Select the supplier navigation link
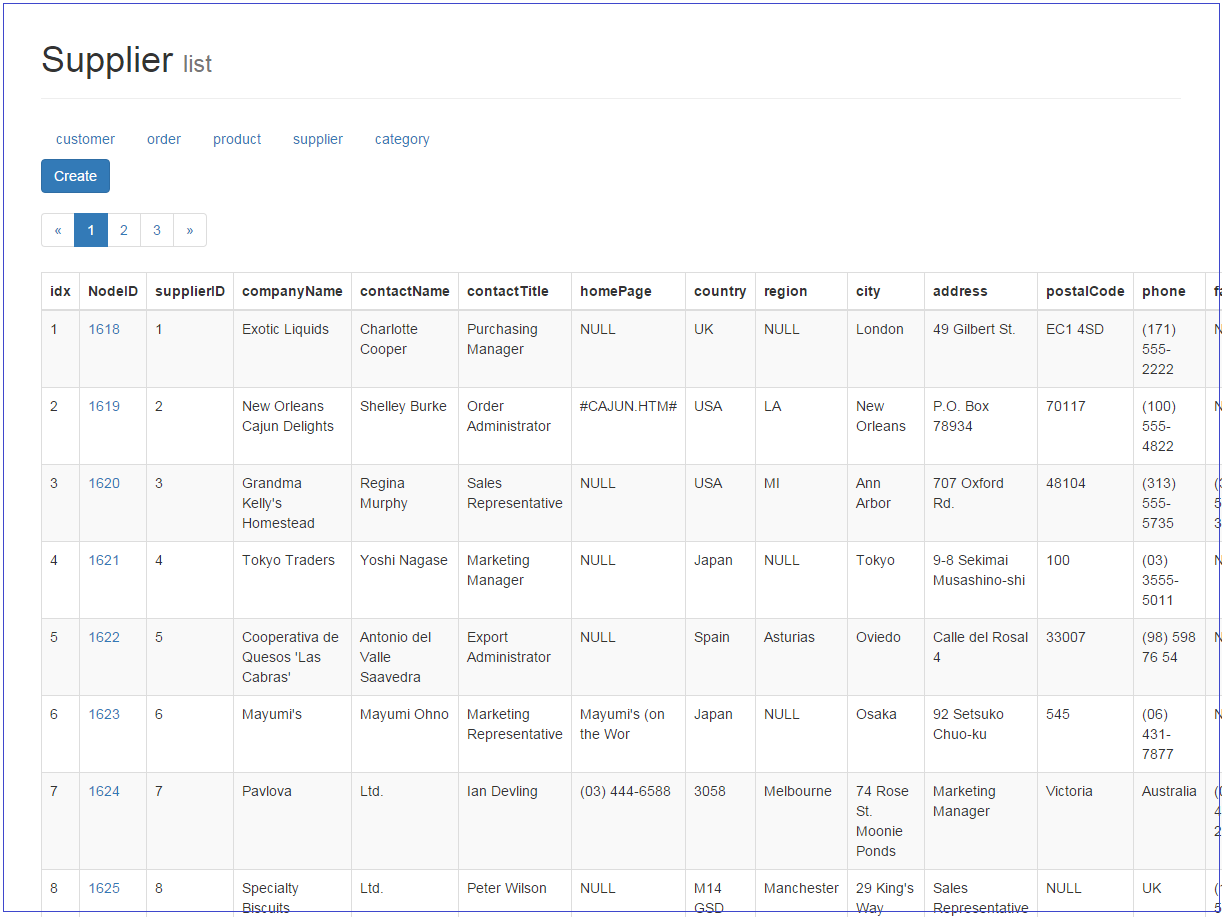1222x917 pixels. (x=317, y=139)
